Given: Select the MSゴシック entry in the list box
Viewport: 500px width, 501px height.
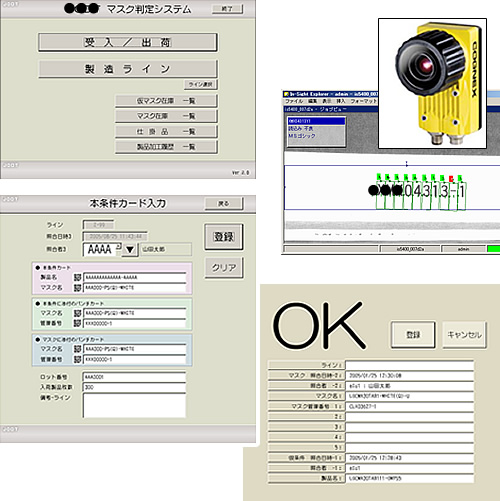Looking at the screenshot, I should pos(302,136).
